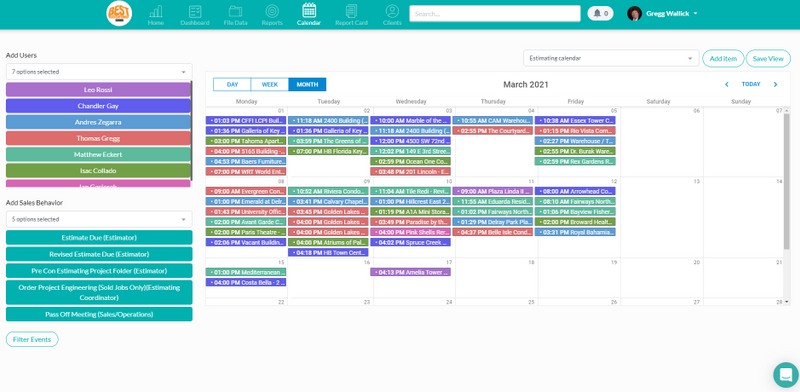Select the Thomas Gregg user tag
800x392 pixels.
[98, 138]
